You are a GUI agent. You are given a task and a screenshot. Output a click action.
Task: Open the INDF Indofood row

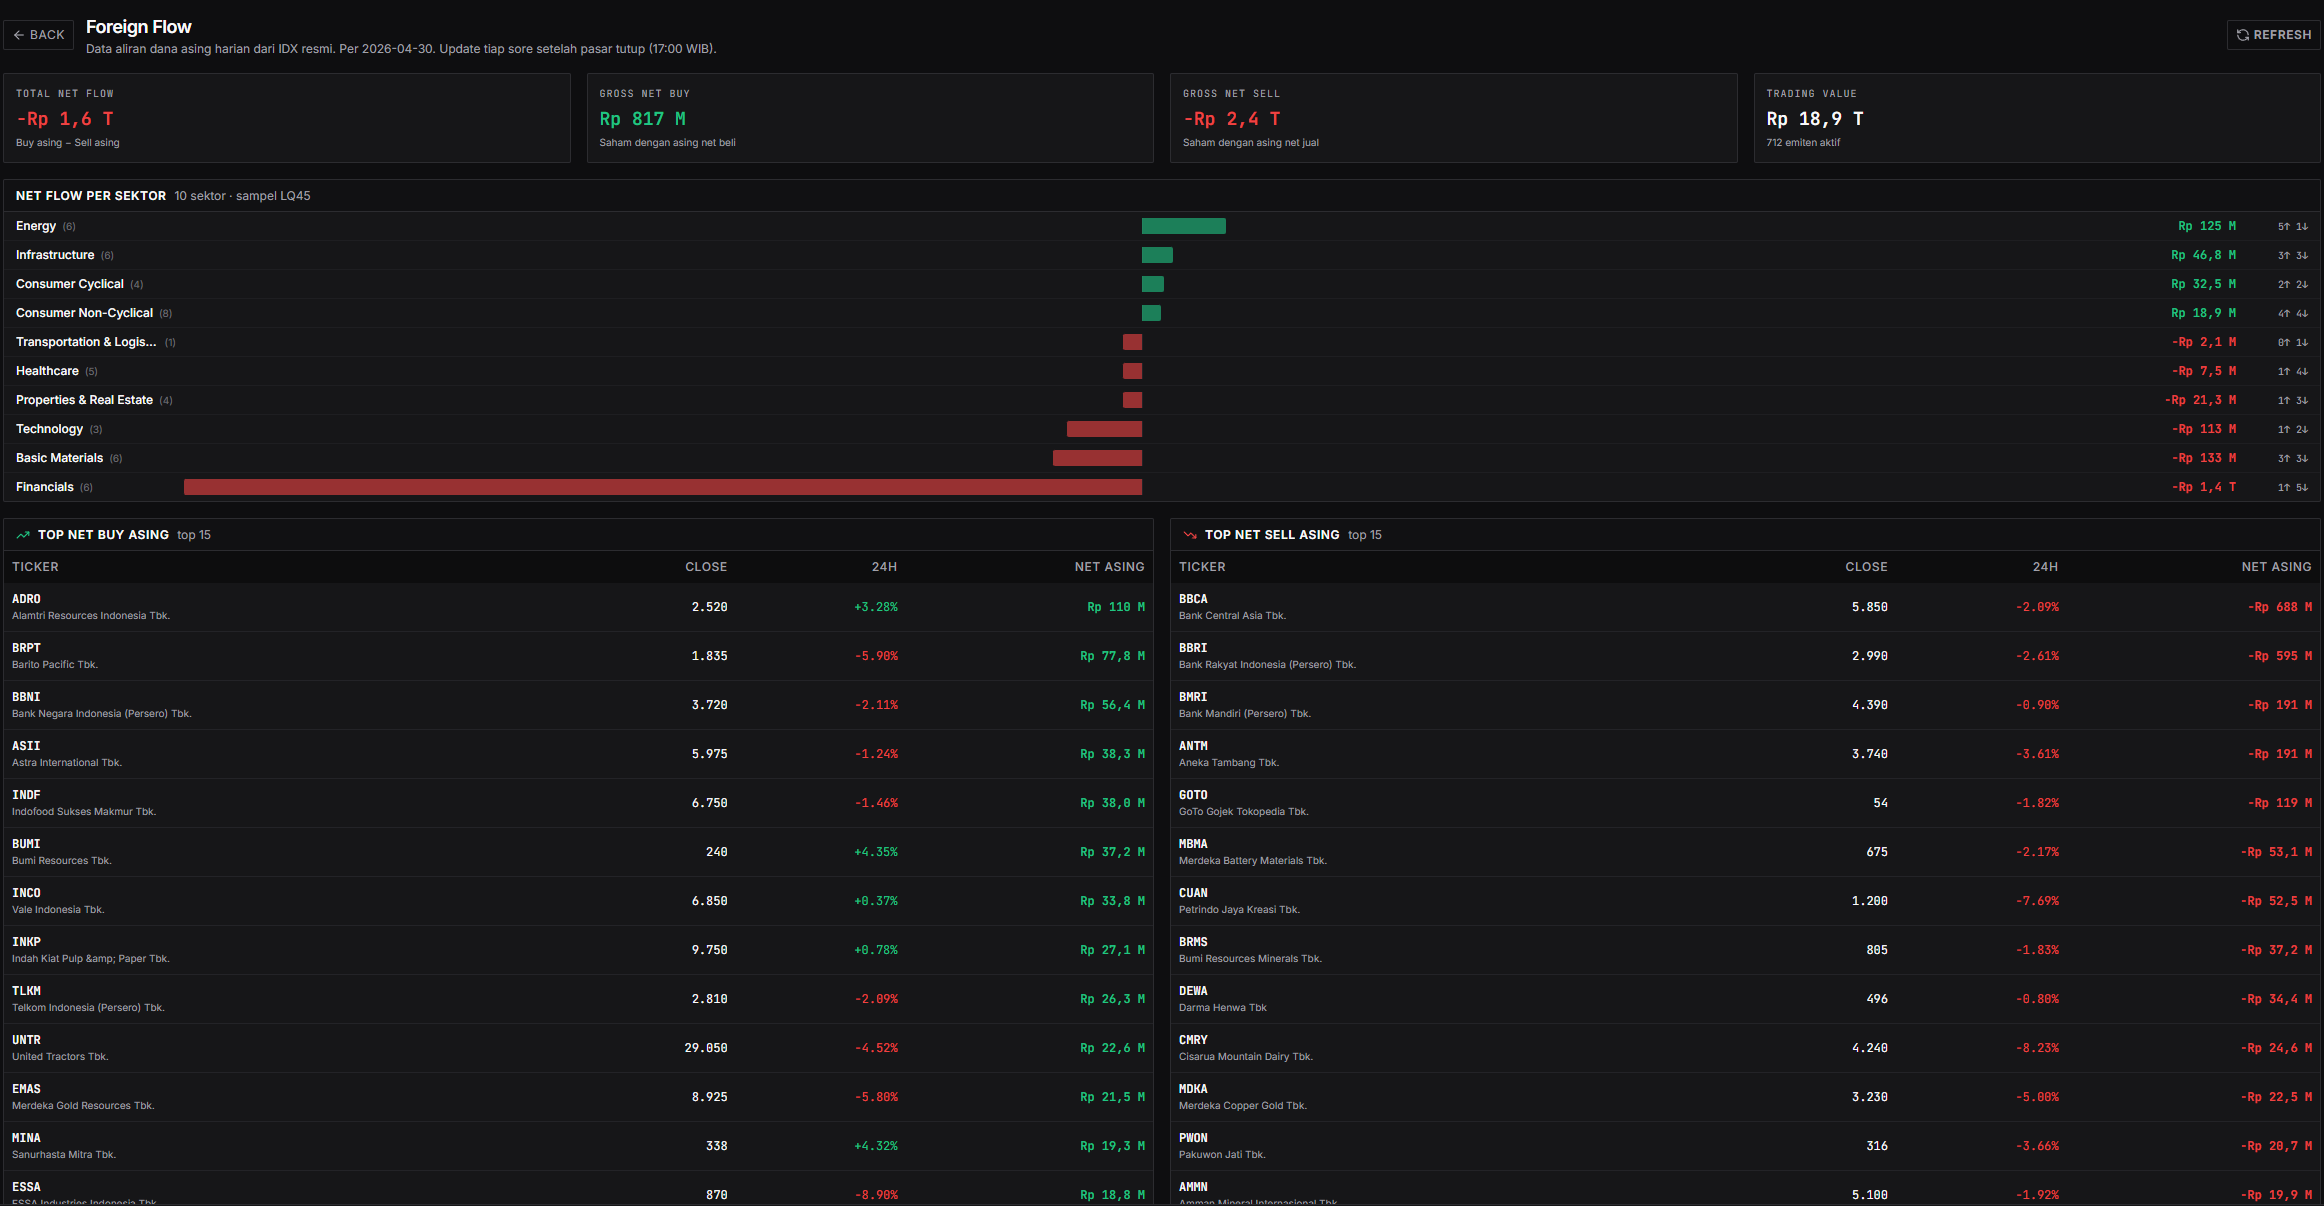578,803
